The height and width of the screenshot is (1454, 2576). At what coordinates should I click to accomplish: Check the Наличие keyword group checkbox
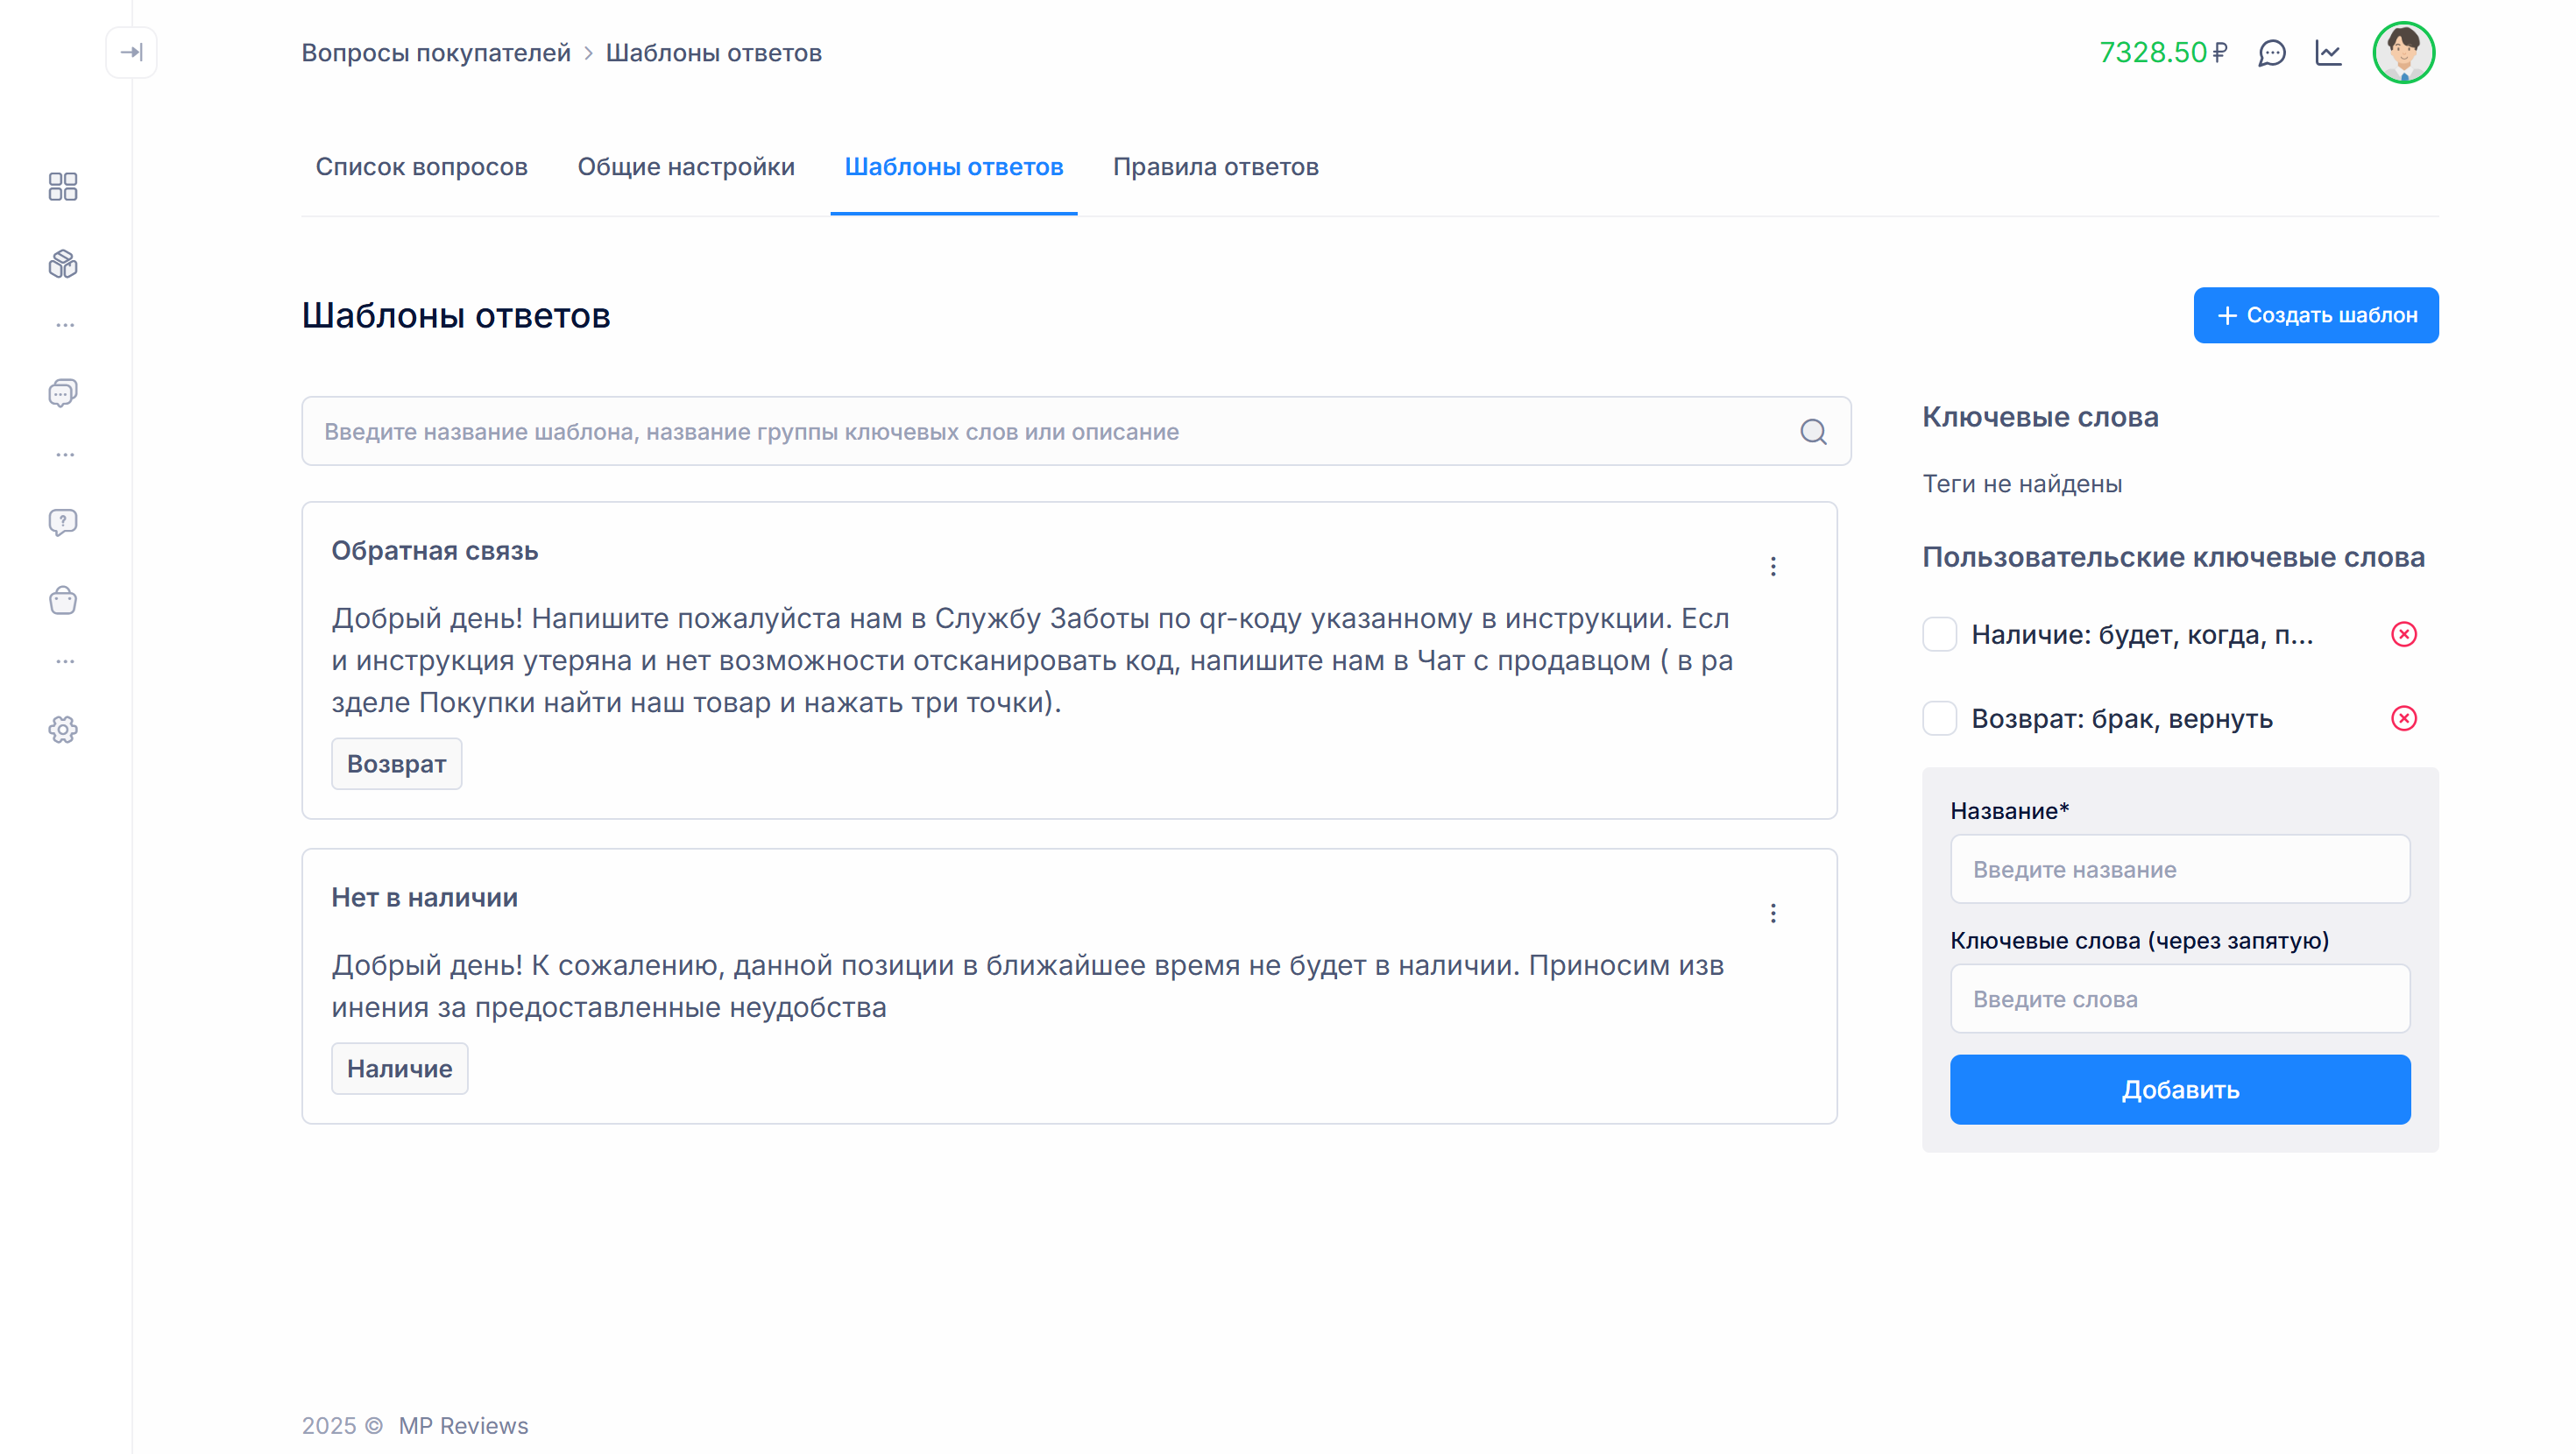click(x=1940, y=634)
